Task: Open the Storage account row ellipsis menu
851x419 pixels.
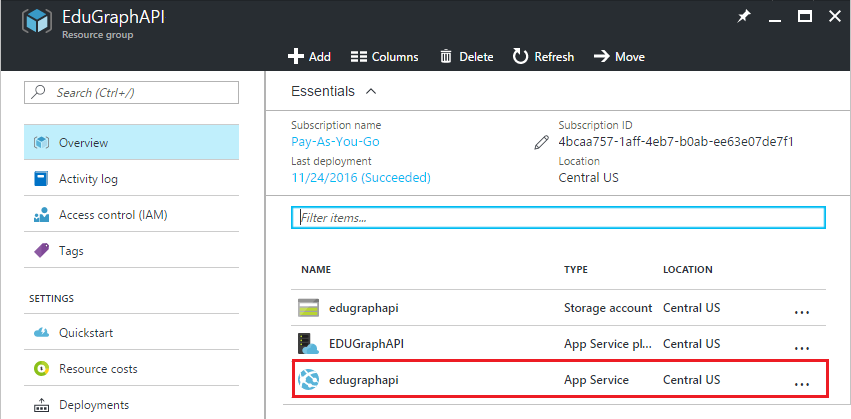Action: tap(802, 312)
